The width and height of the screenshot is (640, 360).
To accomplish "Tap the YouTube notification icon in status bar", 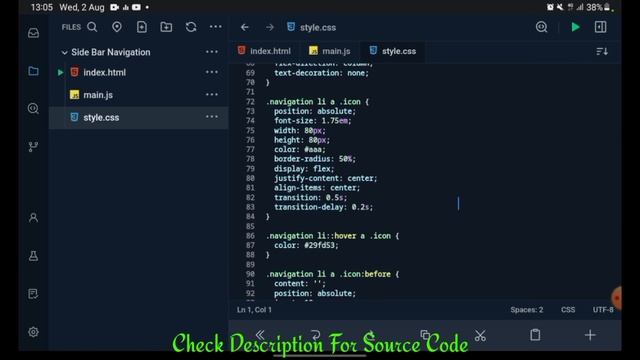I will (x=136, y=7).
